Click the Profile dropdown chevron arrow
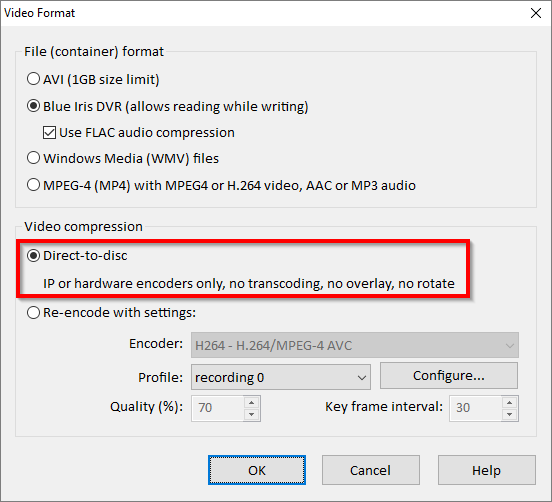Image resolution: width=552 pixels, height=502 pixels. pyautogui.click(x=362, y=378)
